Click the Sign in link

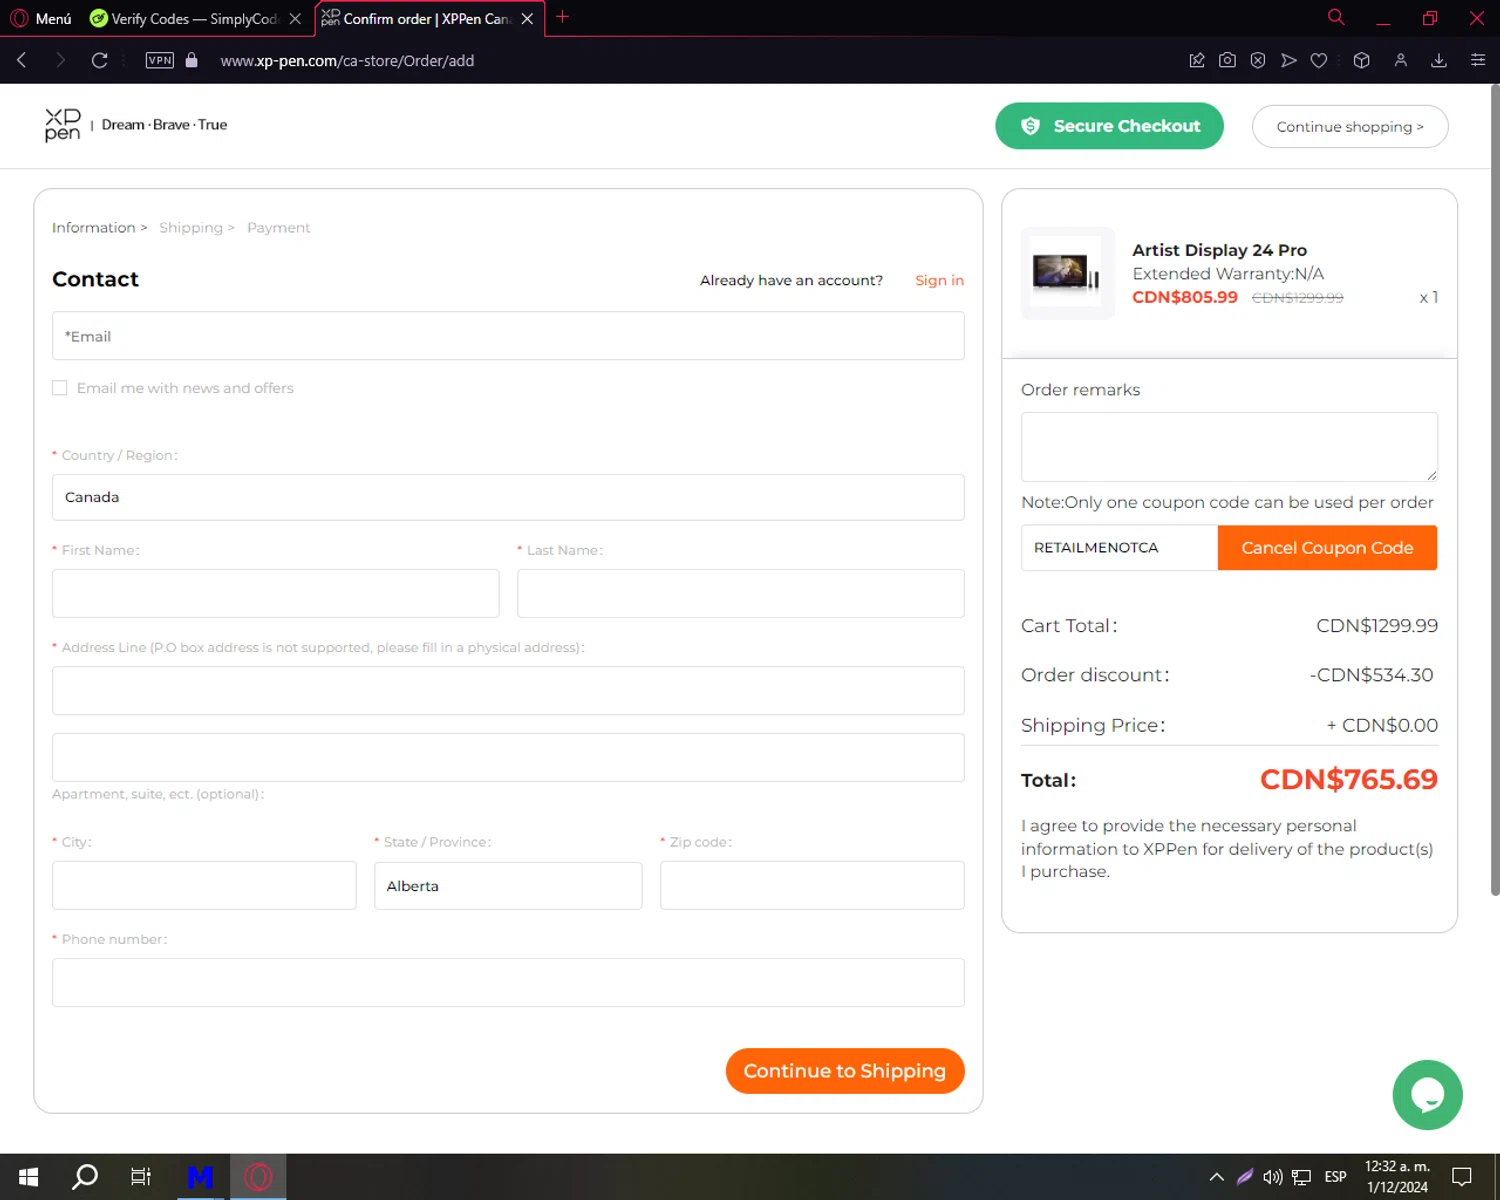coord(939,280)
